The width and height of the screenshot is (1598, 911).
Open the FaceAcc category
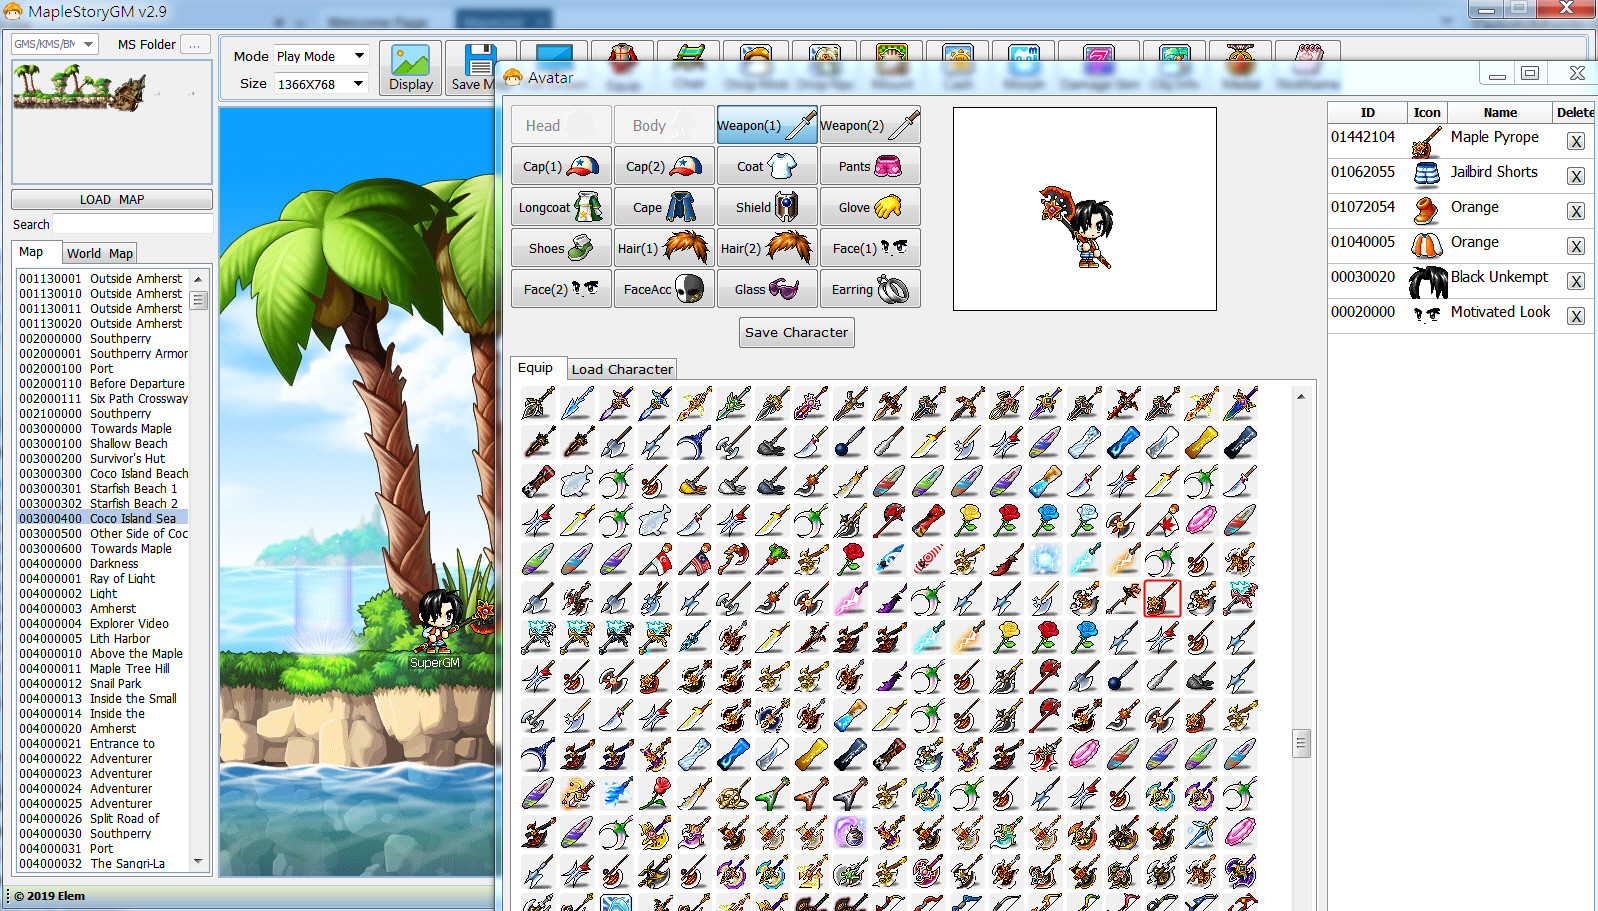(x=664, y=289)
